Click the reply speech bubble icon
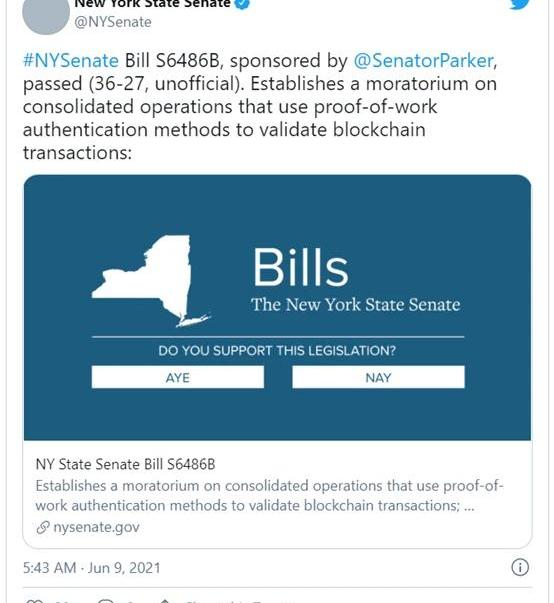The image size is (554, 603). point(106,601)
